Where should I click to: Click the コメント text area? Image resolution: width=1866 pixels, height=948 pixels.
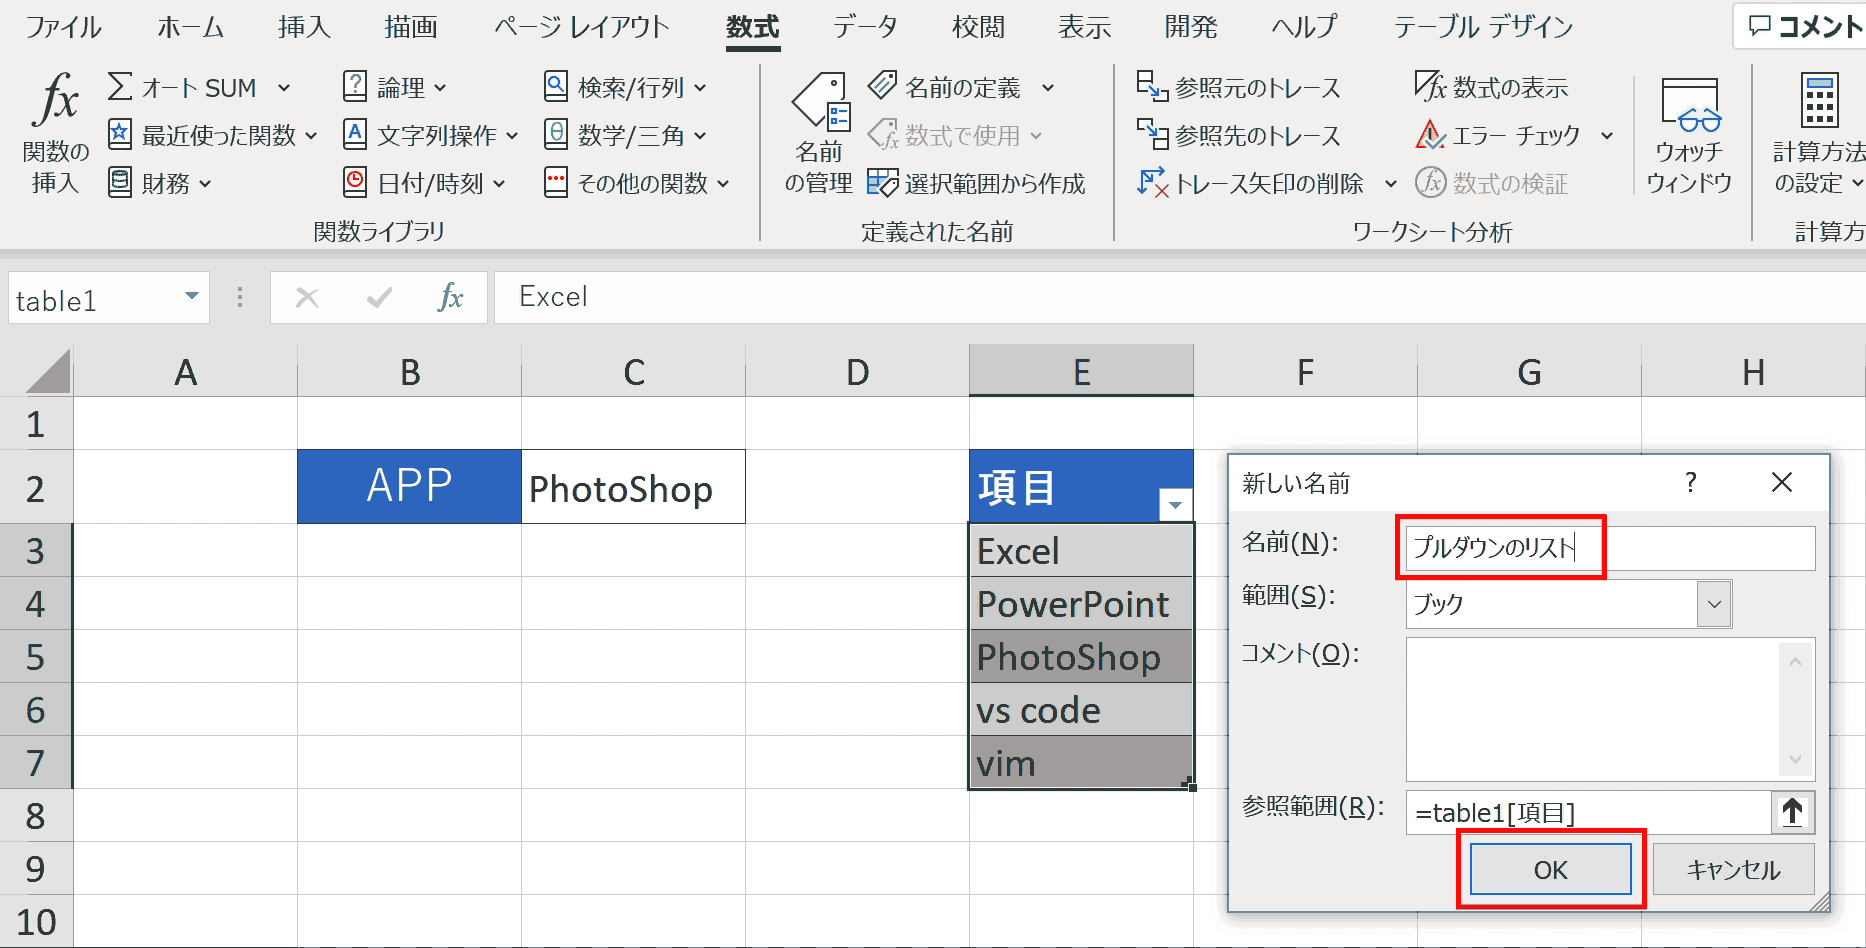click(1610, 710)
